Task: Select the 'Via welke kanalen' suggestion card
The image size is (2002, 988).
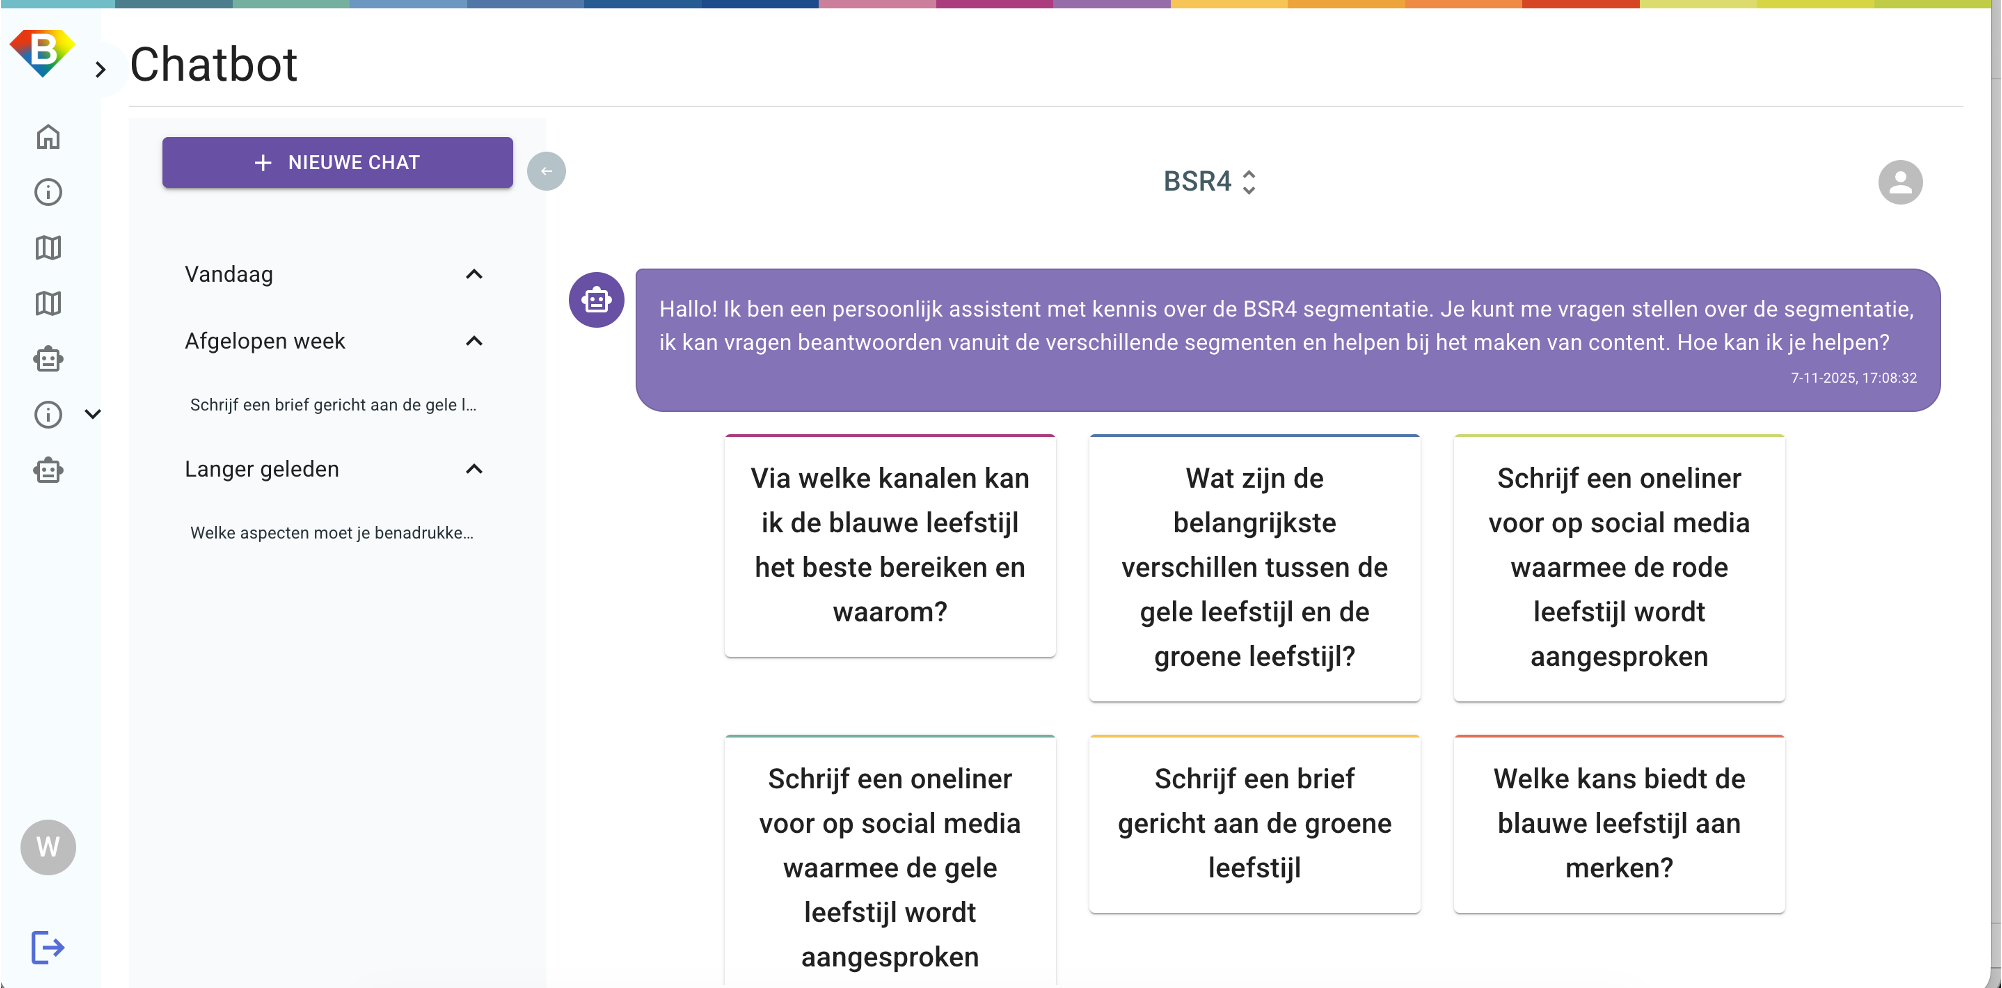Action: 890,545
